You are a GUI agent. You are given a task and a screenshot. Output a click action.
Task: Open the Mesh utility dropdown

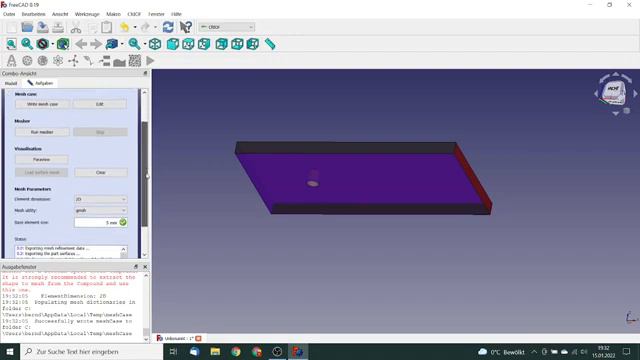tap(100, 210)
